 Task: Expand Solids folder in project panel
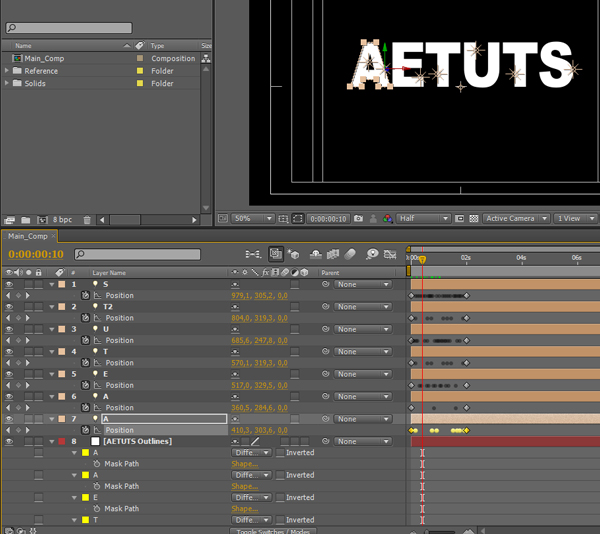pos(7,83)
